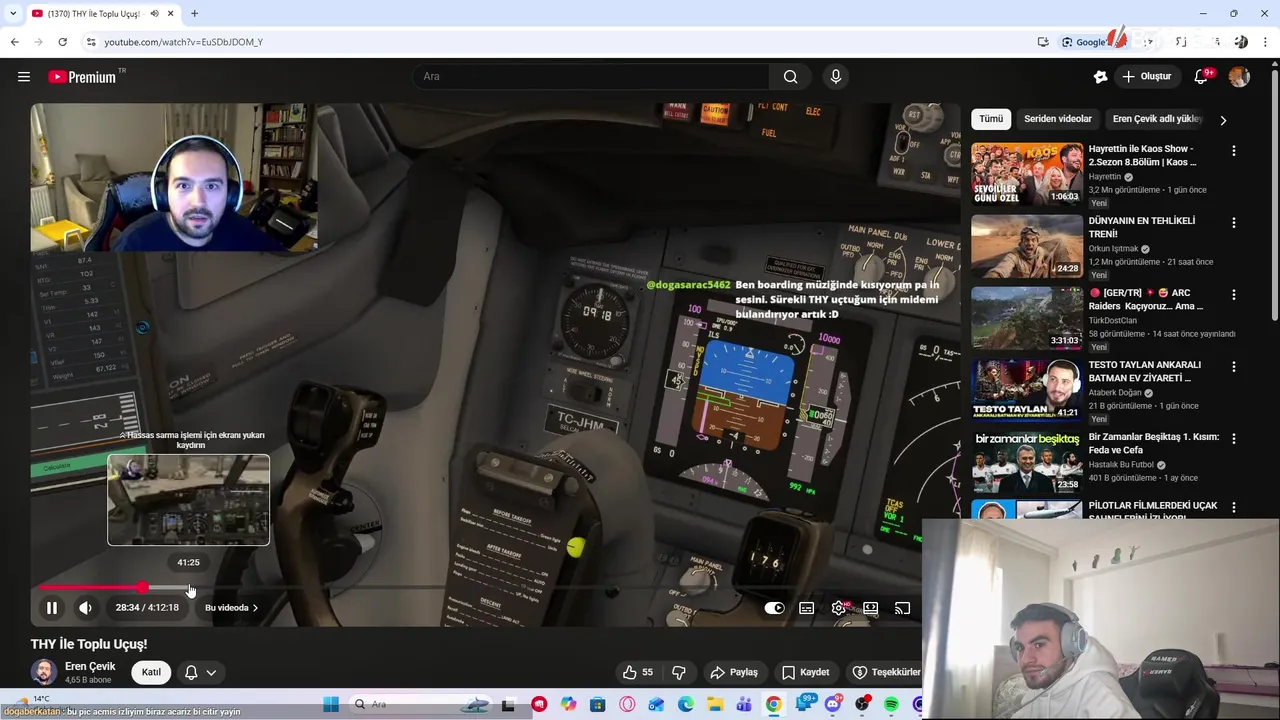The width and height of the screenshot is (1280, 720).
Task: Open Spotify from the taskbar
Action: [x=890, y=704]
